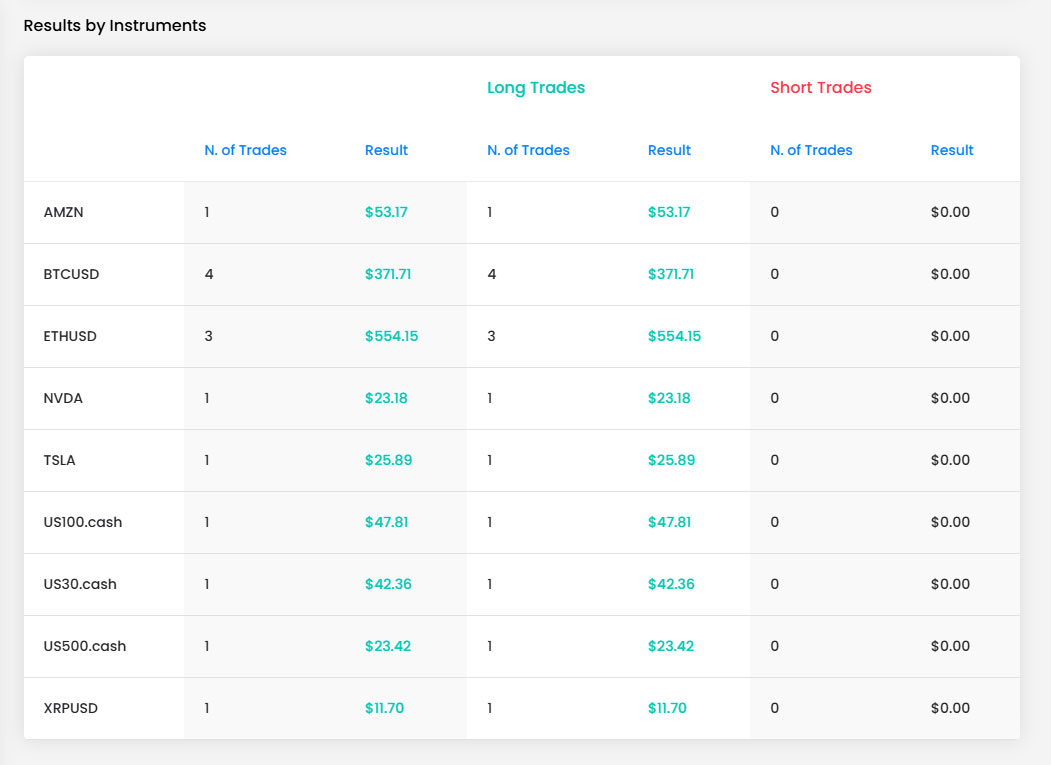Click Short Trades N. of Trades header
1051x765 pixels.
click(x=811, y=150)
